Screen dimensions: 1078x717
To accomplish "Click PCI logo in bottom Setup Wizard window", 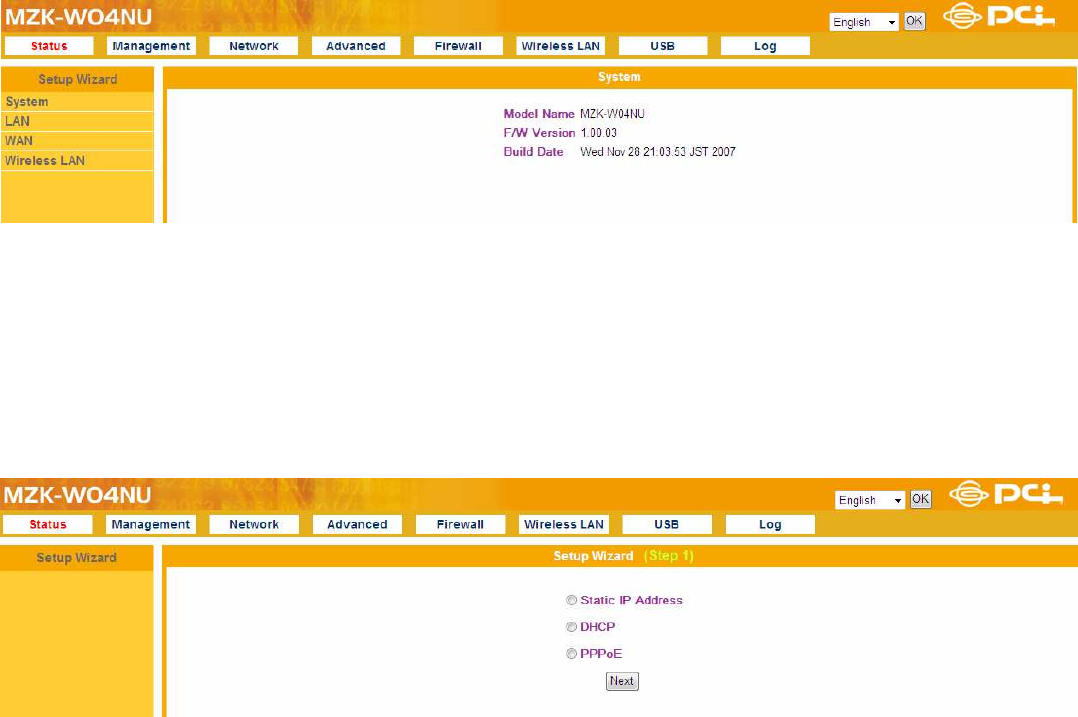I will point(1006,494).
